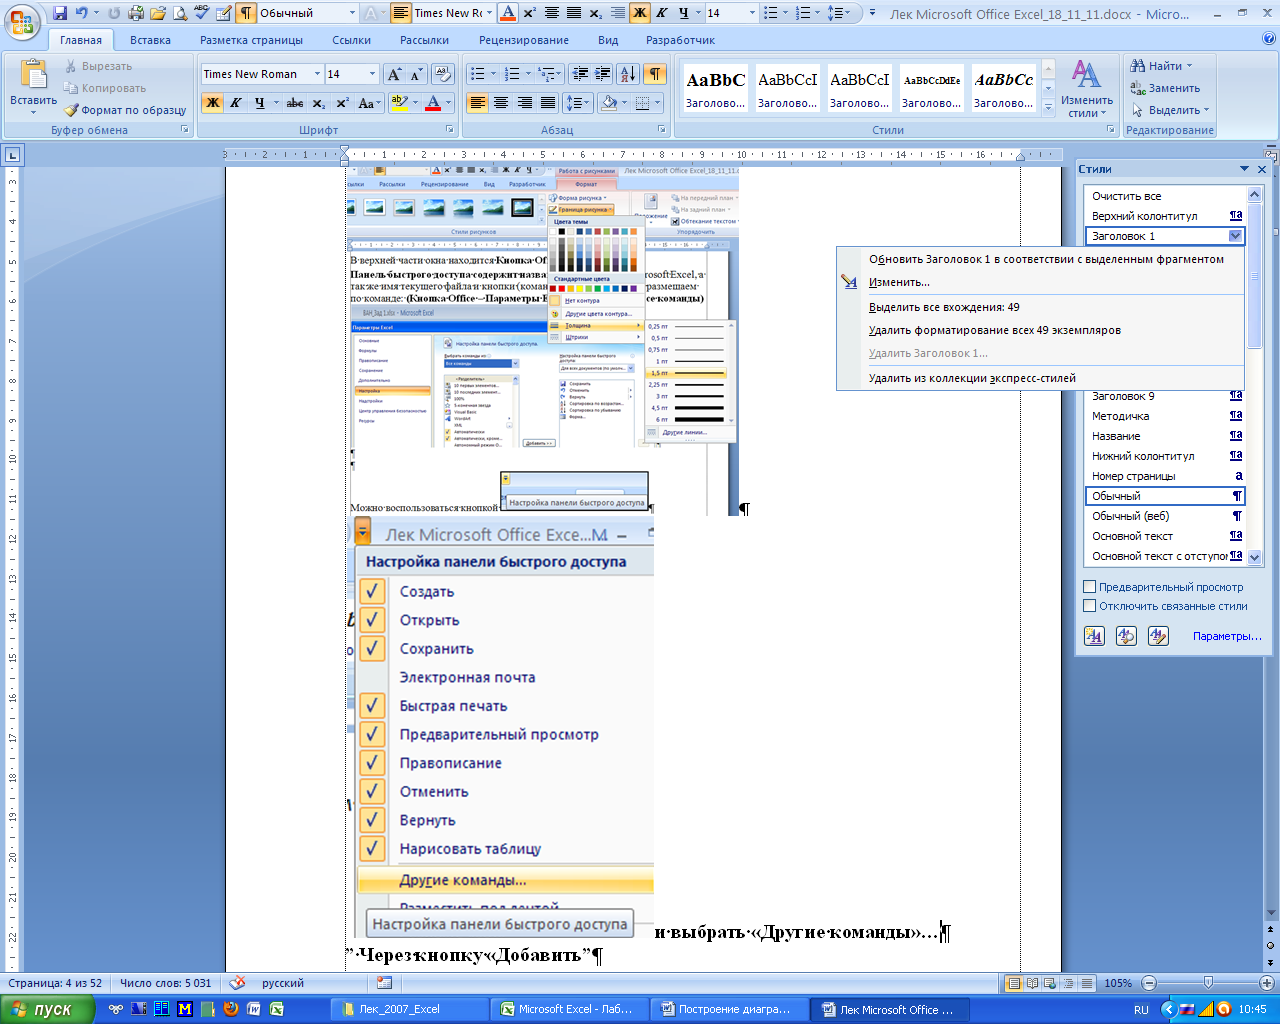Enable Предварительный просмотр checkbox
The width and height of the screenshot is (1280, 1024).
[x=1090, y=587]
